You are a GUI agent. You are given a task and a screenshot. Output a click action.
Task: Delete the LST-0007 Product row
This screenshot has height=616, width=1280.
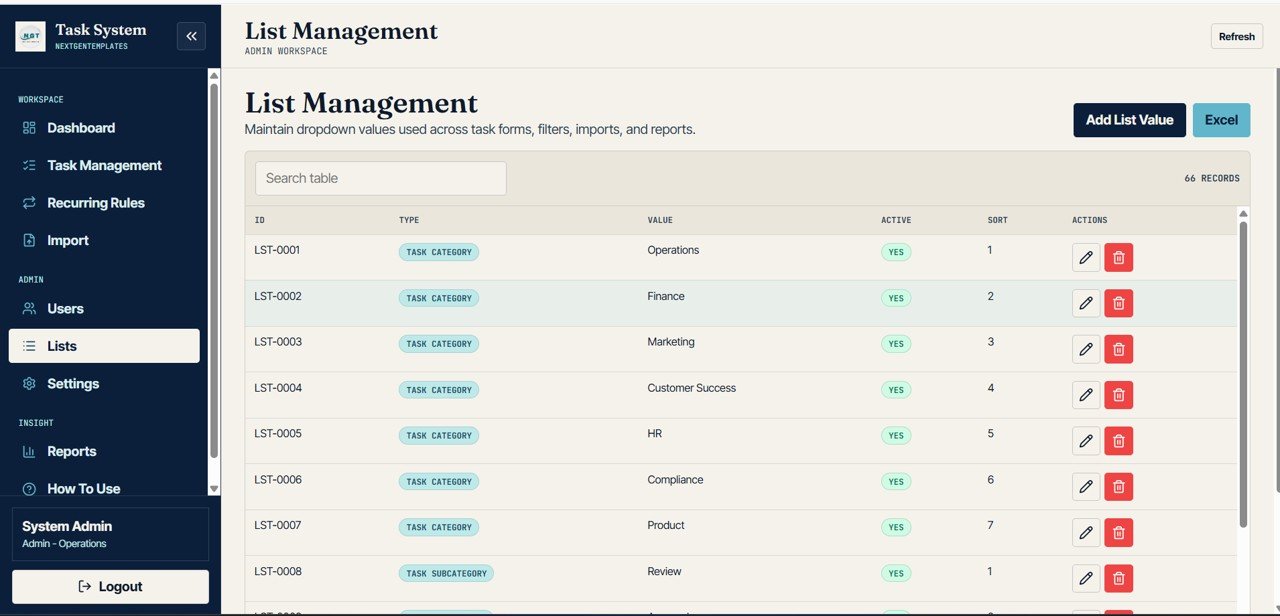(1119, 533)
